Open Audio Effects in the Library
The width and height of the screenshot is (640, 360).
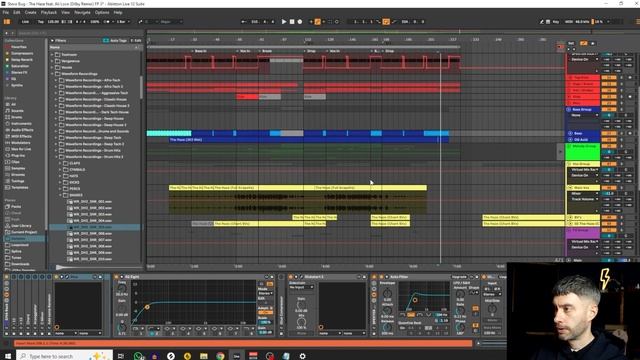(22, 130)
